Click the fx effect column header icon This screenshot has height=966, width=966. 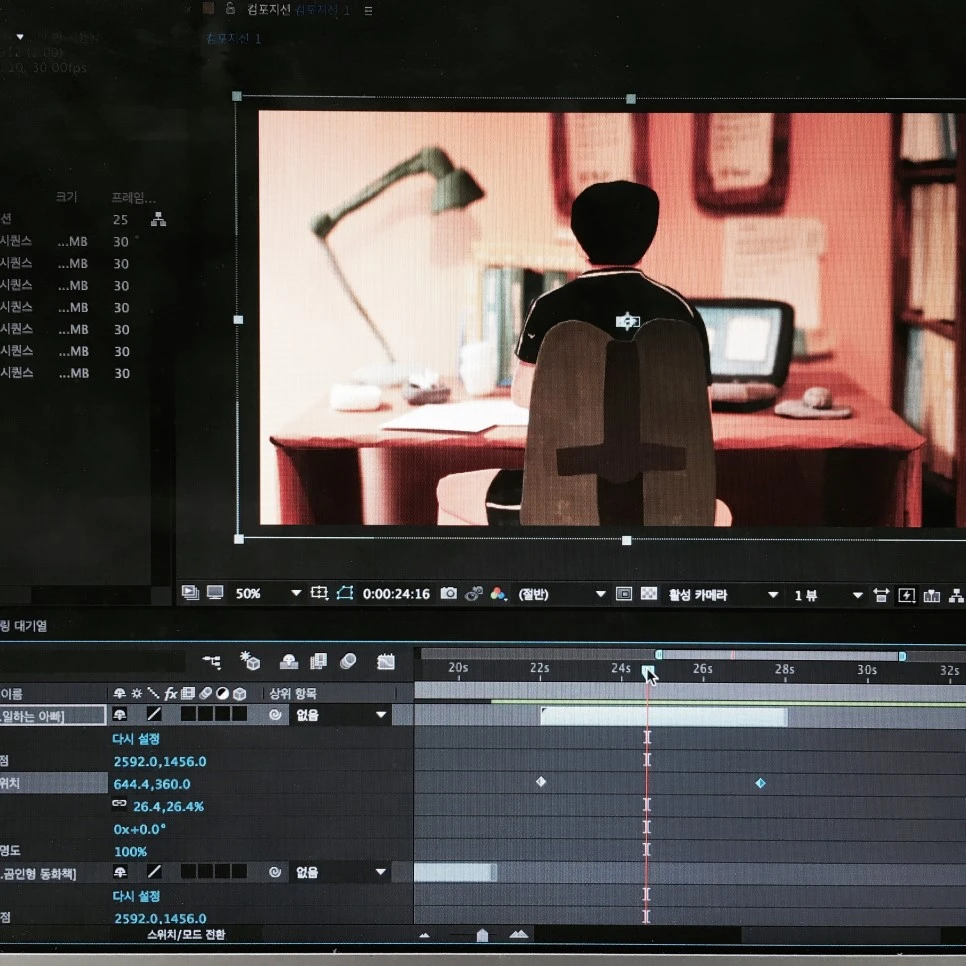171,694
